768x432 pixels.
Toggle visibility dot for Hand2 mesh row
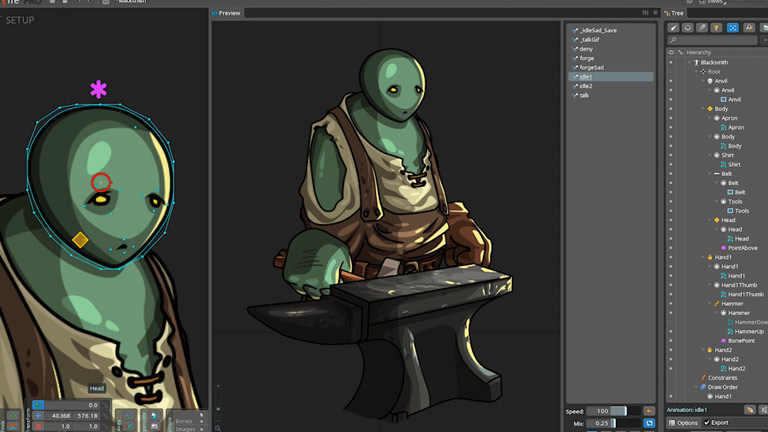671,368
